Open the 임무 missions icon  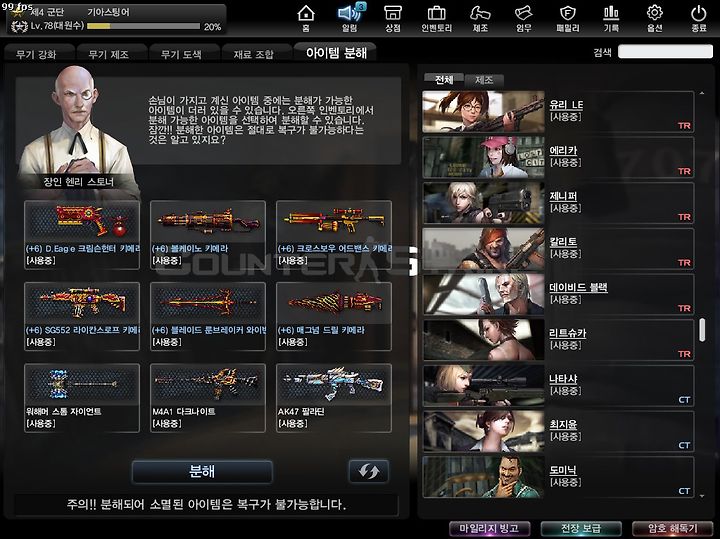[x=523, y=17]
